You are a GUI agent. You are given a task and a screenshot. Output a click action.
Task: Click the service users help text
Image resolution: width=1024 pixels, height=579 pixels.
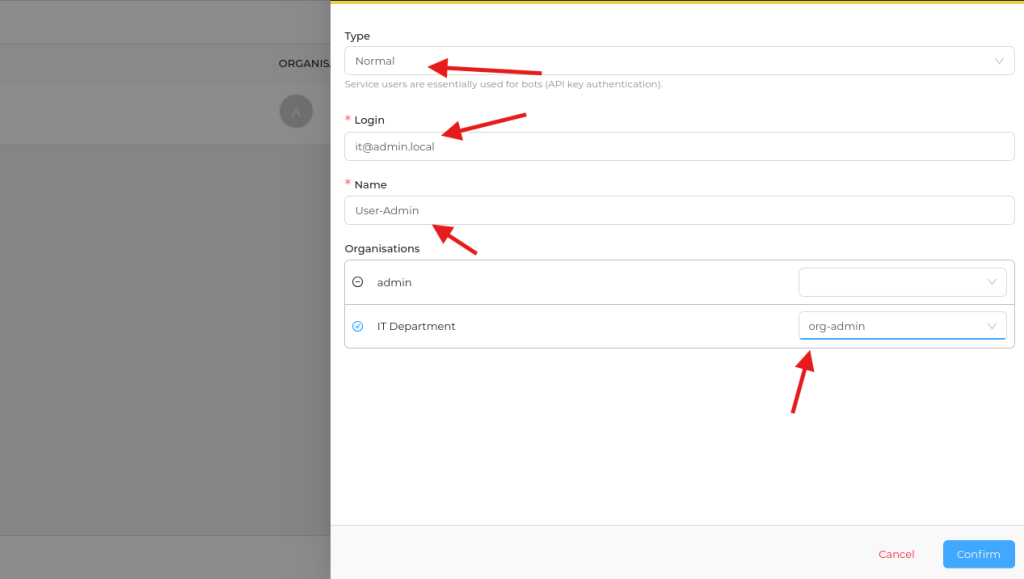pos(503,84)
